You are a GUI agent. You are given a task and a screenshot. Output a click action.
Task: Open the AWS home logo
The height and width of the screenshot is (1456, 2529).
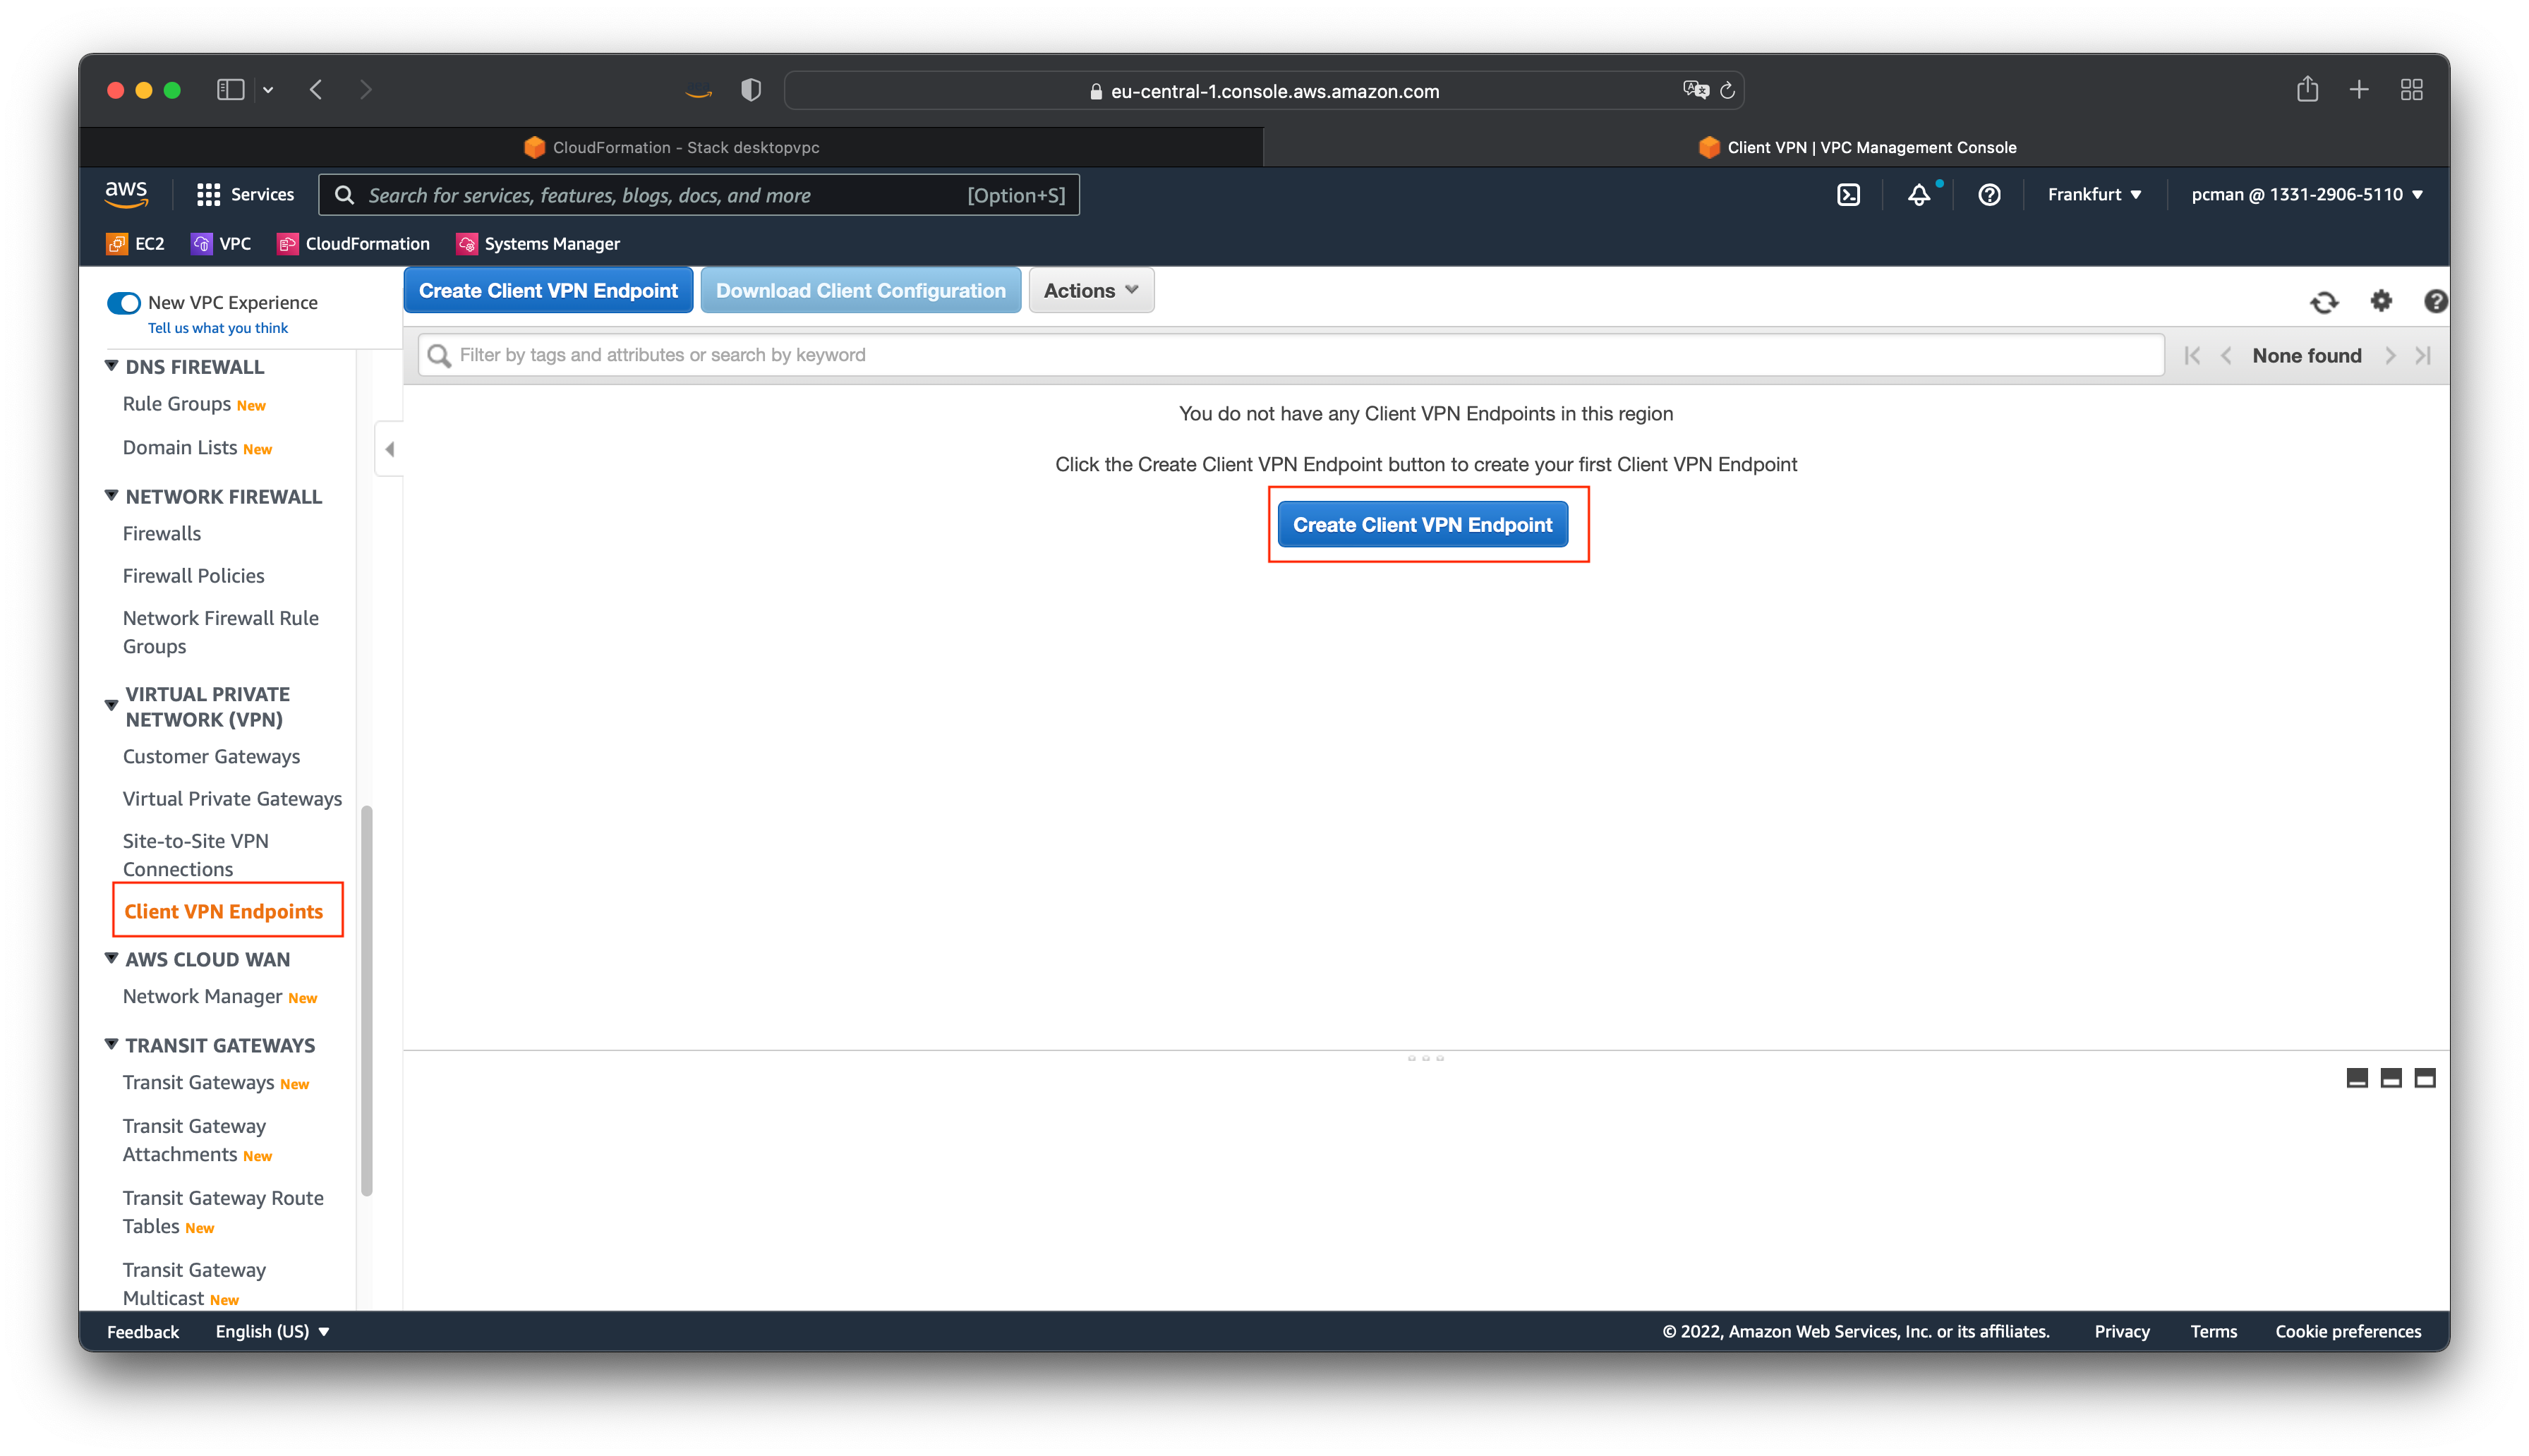pyautogui.click(x=127, y=194)
